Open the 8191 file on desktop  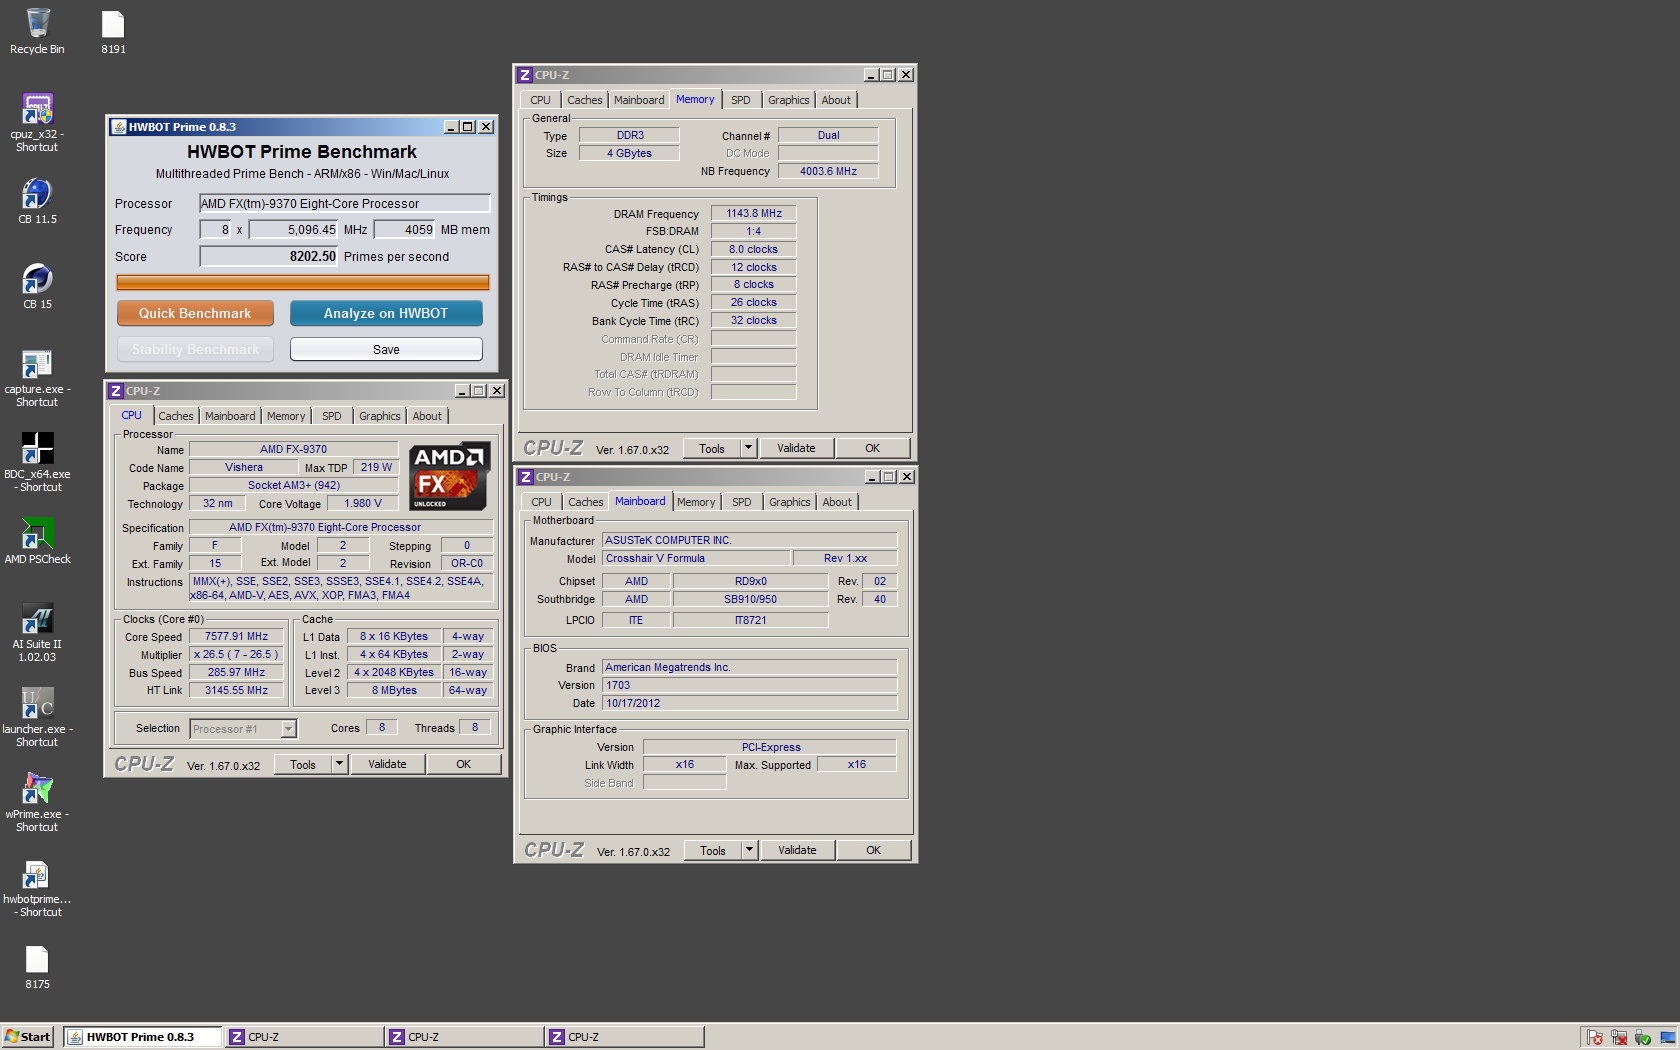113,30
